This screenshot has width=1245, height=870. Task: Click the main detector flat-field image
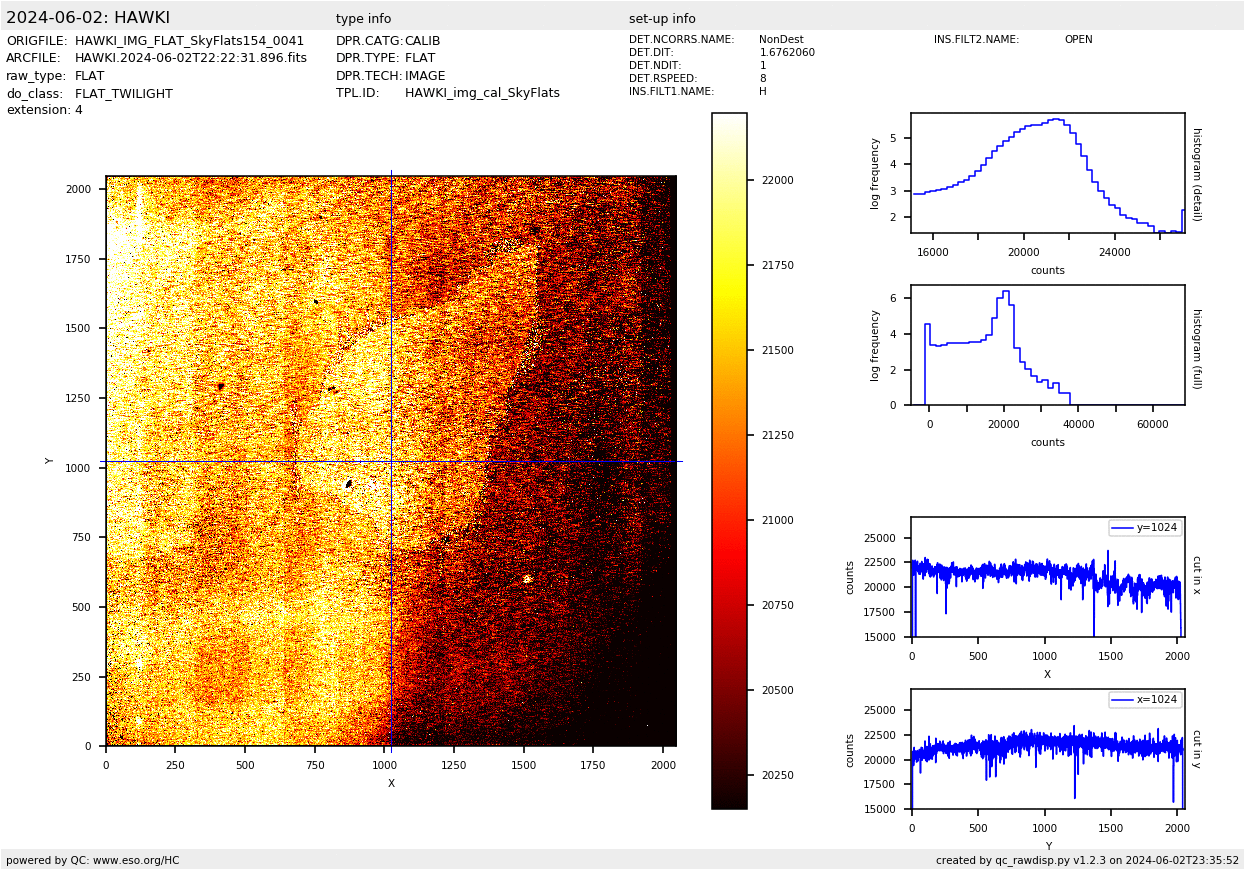391,461
